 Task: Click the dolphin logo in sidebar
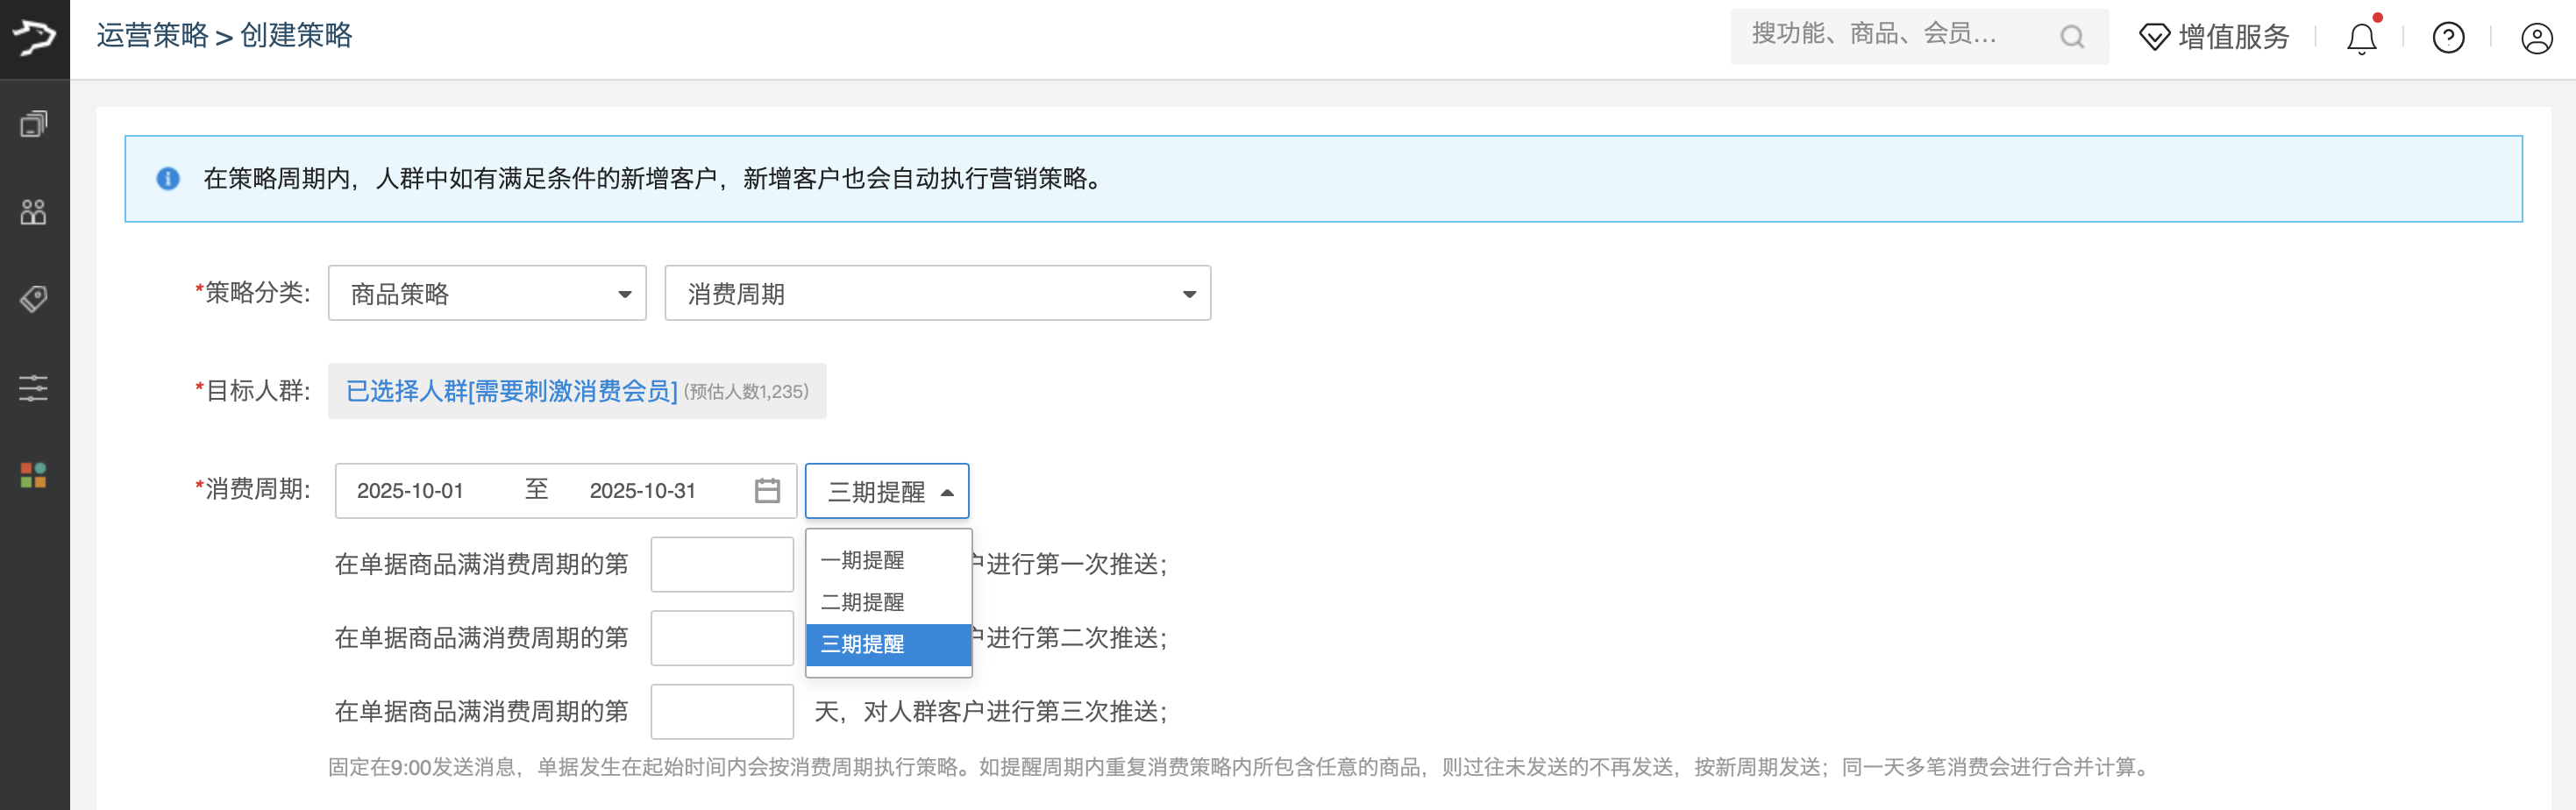point(34,38)
